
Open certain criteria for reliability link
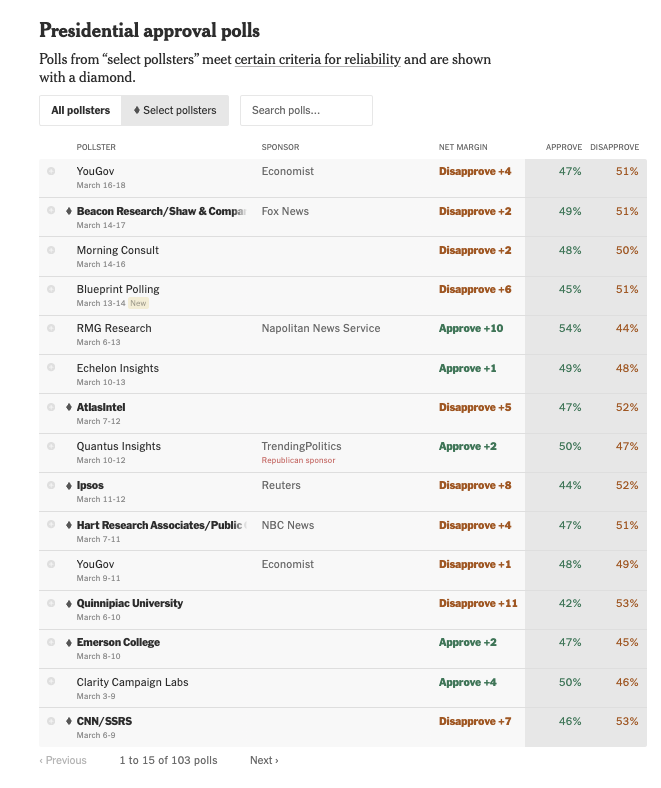318,59
